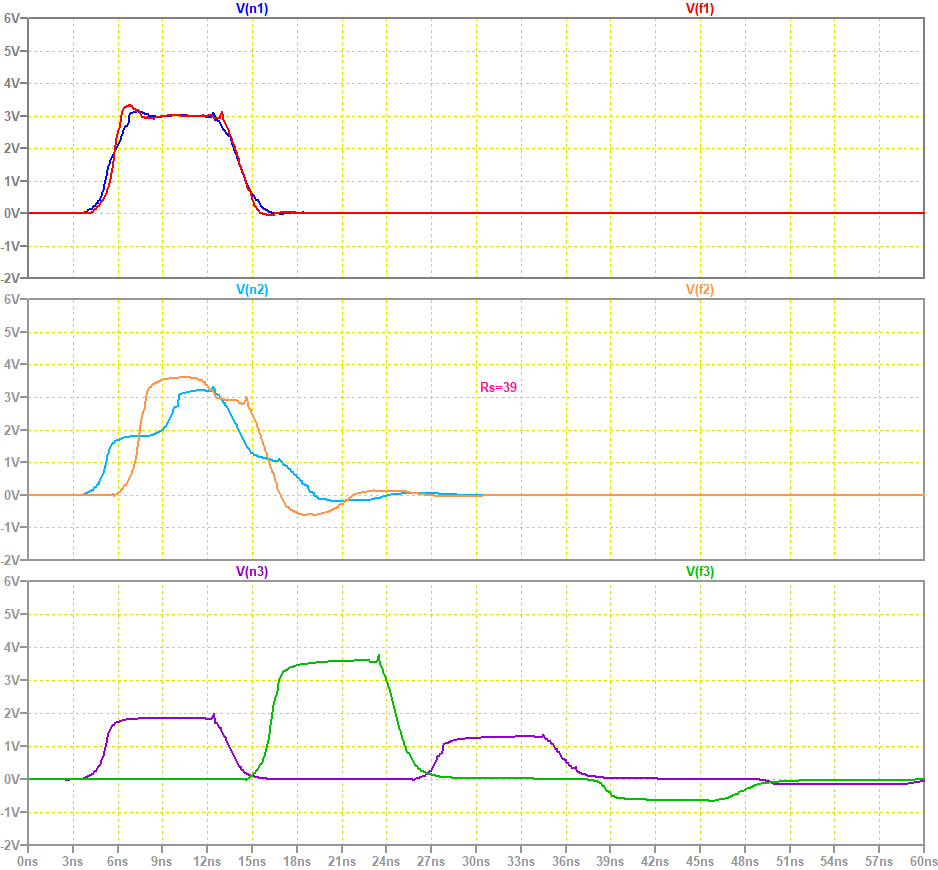The width and height of the screenshot is (938, 870).
Task: Click the -2V label in top pane
Action: click(x=12, y=277)
